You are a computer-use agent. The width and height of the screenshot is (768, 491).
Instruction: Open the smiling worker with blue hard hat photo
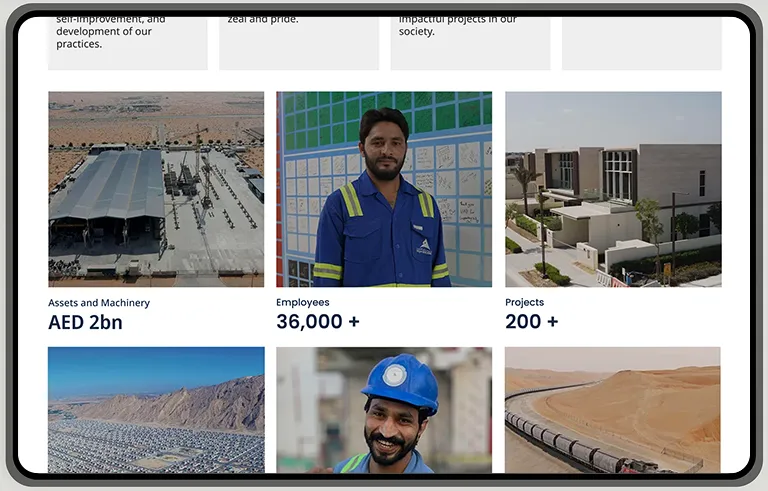384,410
